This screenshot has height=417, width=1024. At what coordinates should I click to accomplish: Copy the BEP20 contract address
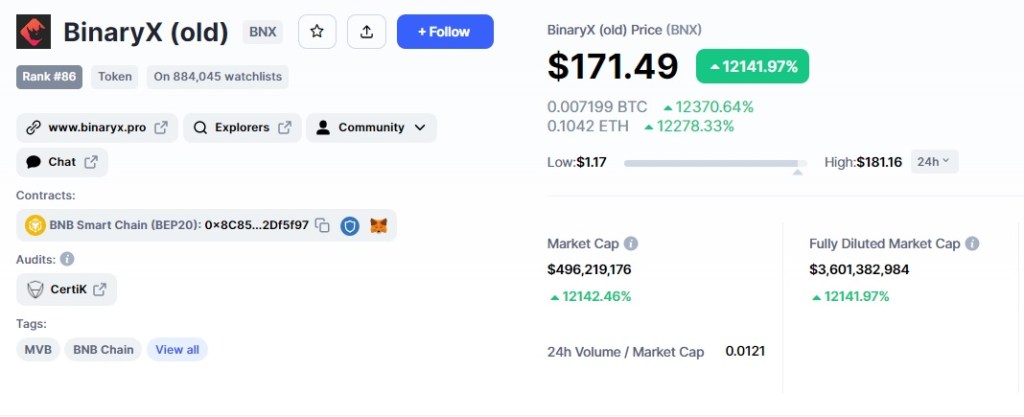[322, 226]
